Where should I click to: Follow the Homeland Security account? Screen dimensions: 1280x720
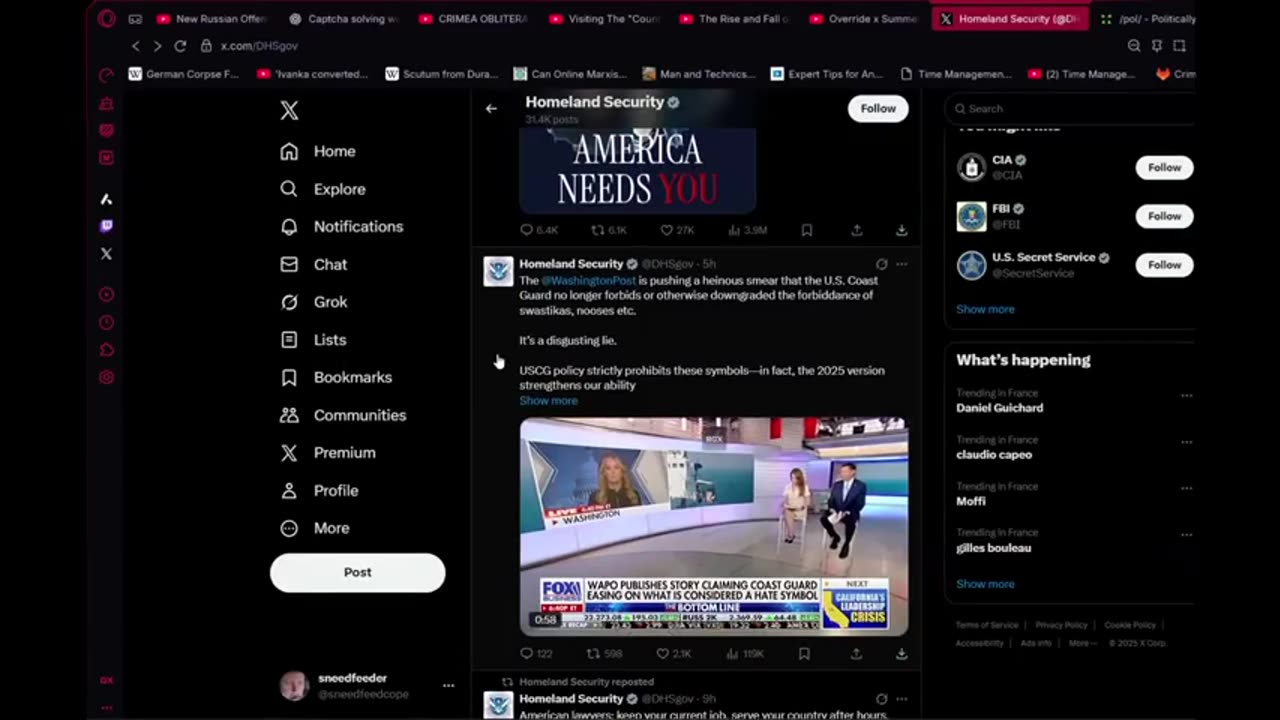(878, 108)
